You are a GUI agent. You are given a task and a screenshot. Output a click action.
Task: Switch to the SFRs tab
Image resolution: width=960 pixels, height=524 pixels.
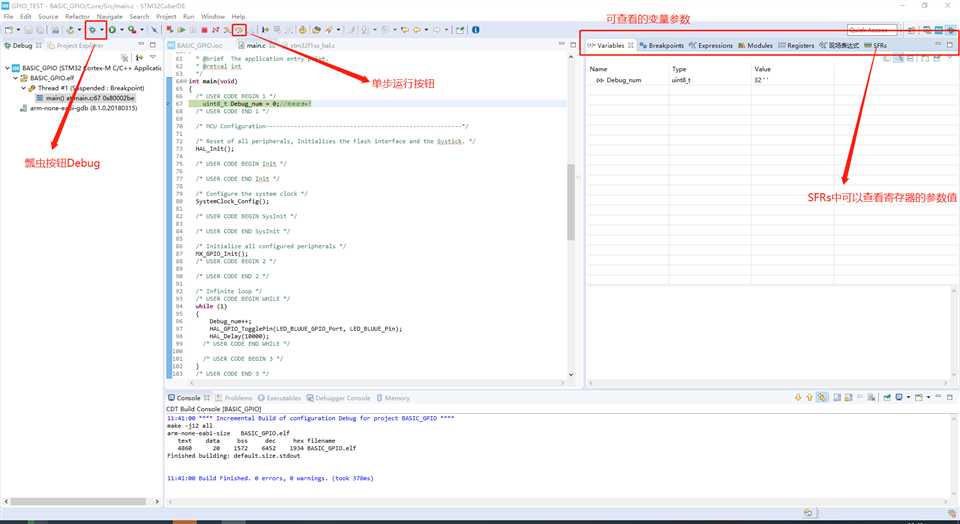pyautogui.click(x=876, y=45)
